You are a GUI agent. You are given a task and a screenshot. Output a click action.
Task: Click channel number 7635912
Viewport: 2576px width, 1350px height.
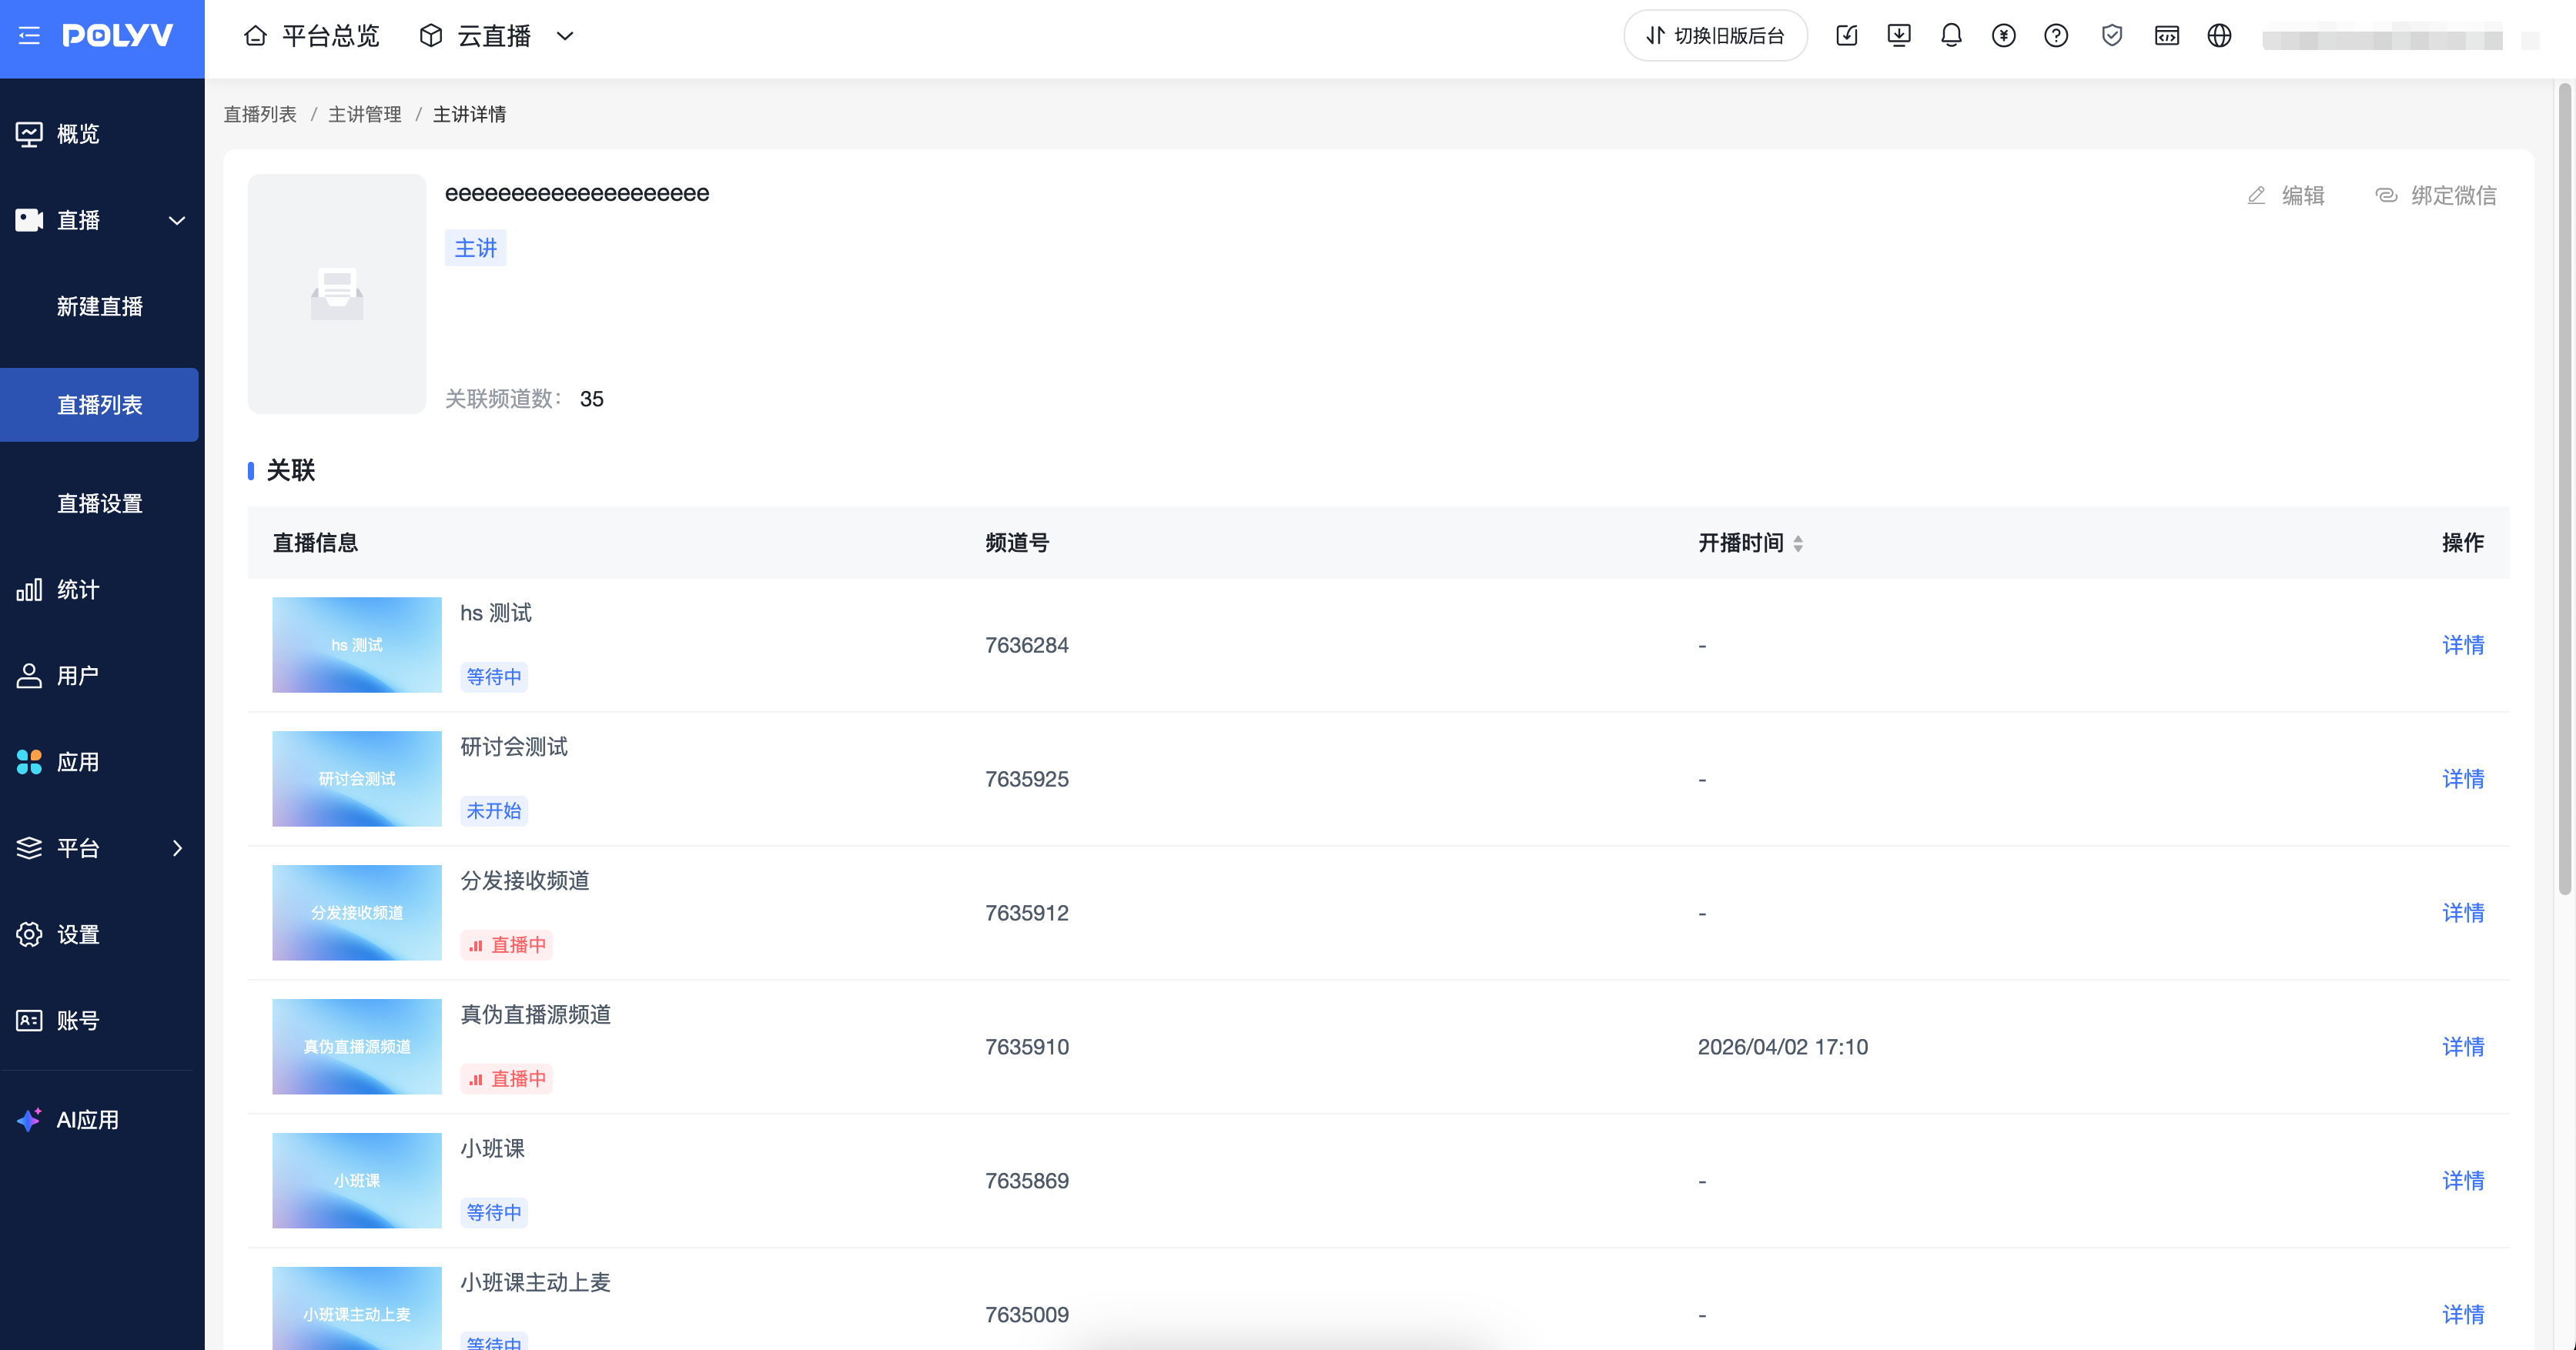[1027, 913]
